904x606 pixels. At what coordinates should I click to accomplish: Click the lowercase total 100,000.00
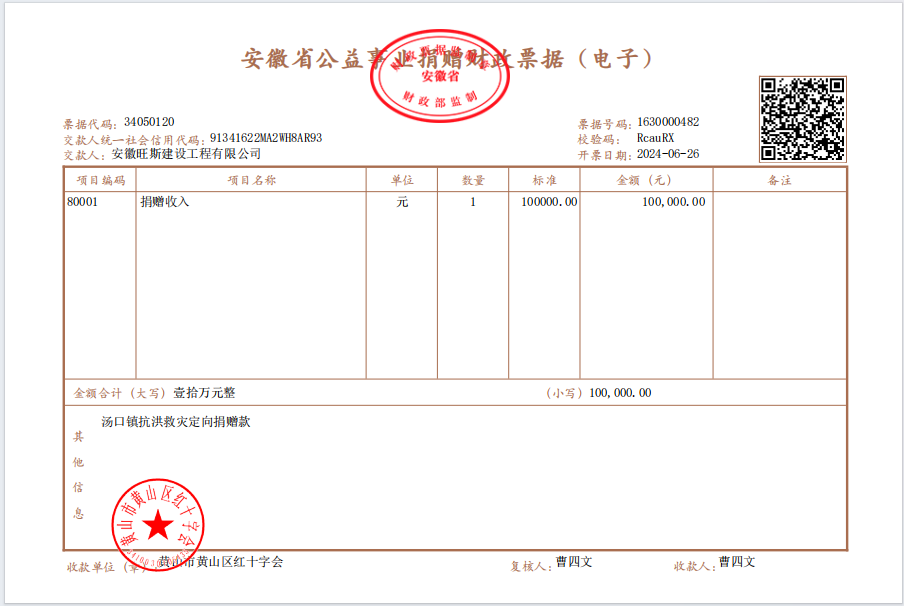pos(620,393)
